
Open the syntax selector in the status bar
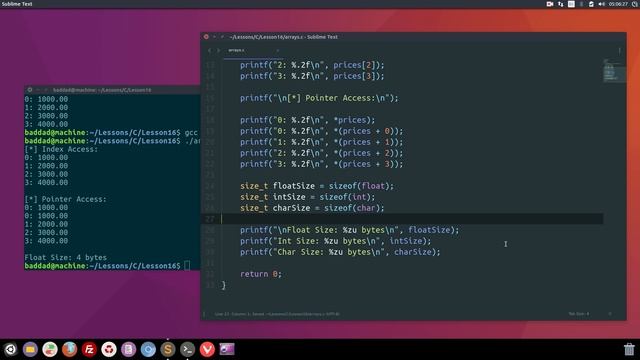click(x=610, y=314)
